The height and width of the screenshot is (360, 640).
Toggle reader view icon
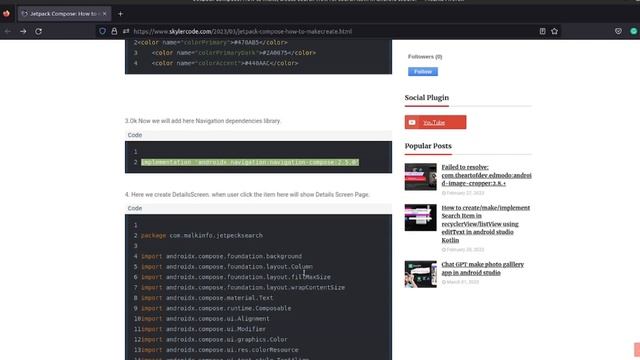542,31
